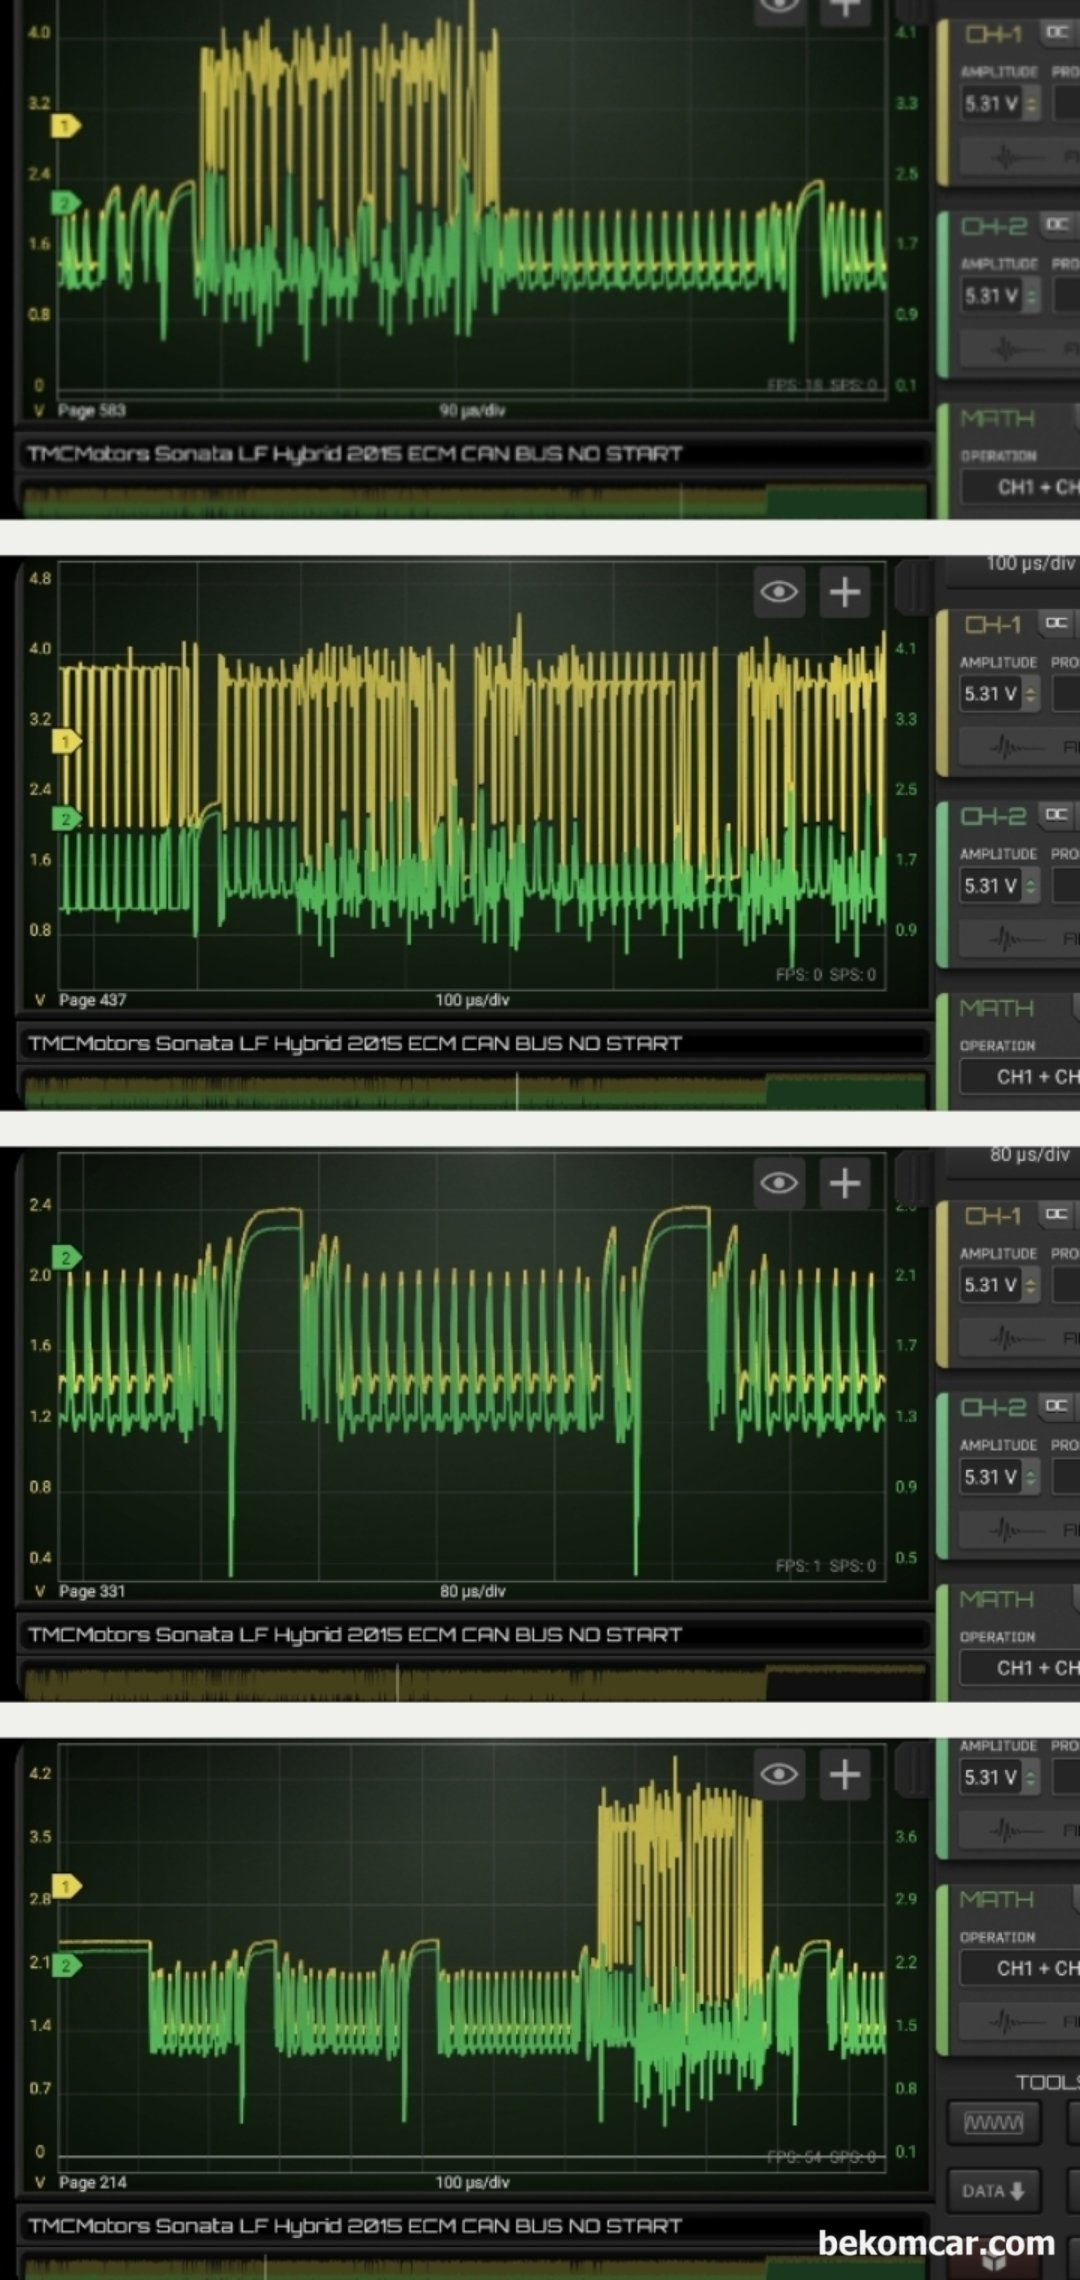This screenshot has height=2280, width=1080.
Task: Click the side panel grip handle in Page 437 capture
Action: coord(912,587)
